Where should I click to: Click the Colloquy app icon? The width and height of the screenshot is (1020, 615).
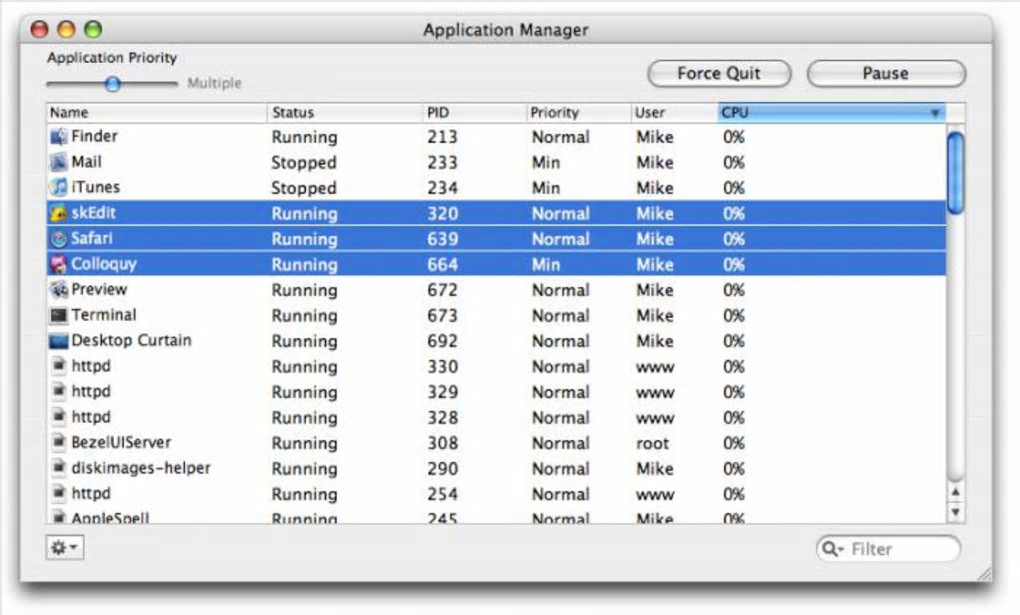[59, 264]
